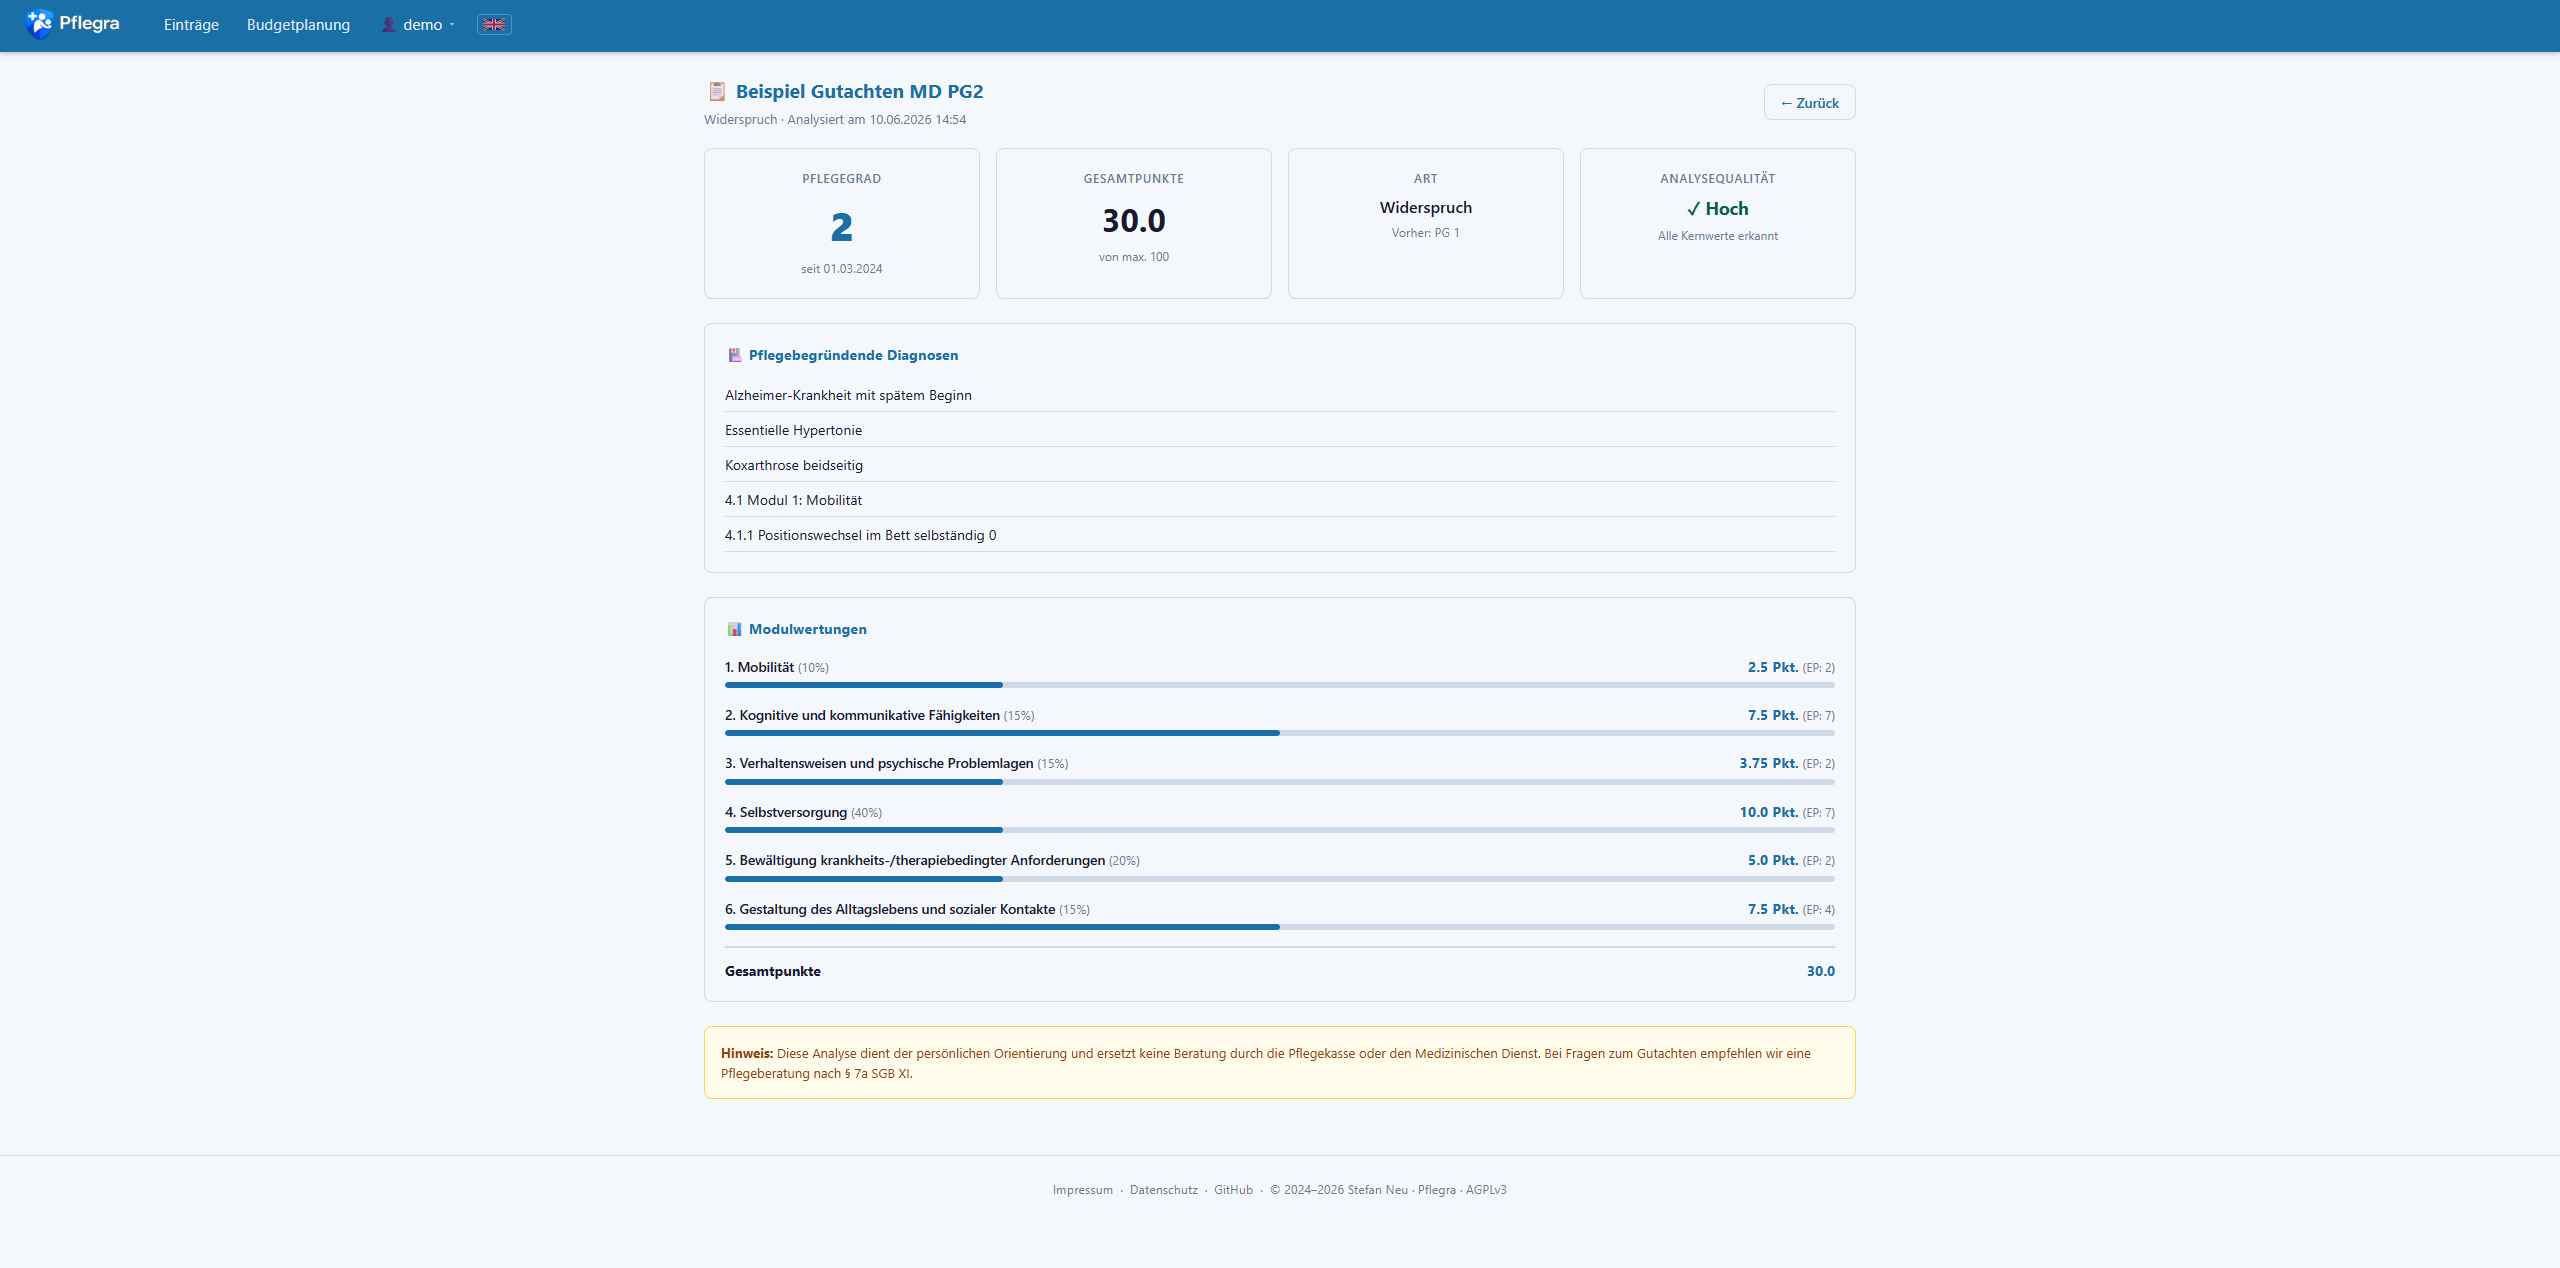The width and height of the screenshot is (2560, 1268).
Task: Open the Datenschutz footer link
Action: point(1163,1190)
